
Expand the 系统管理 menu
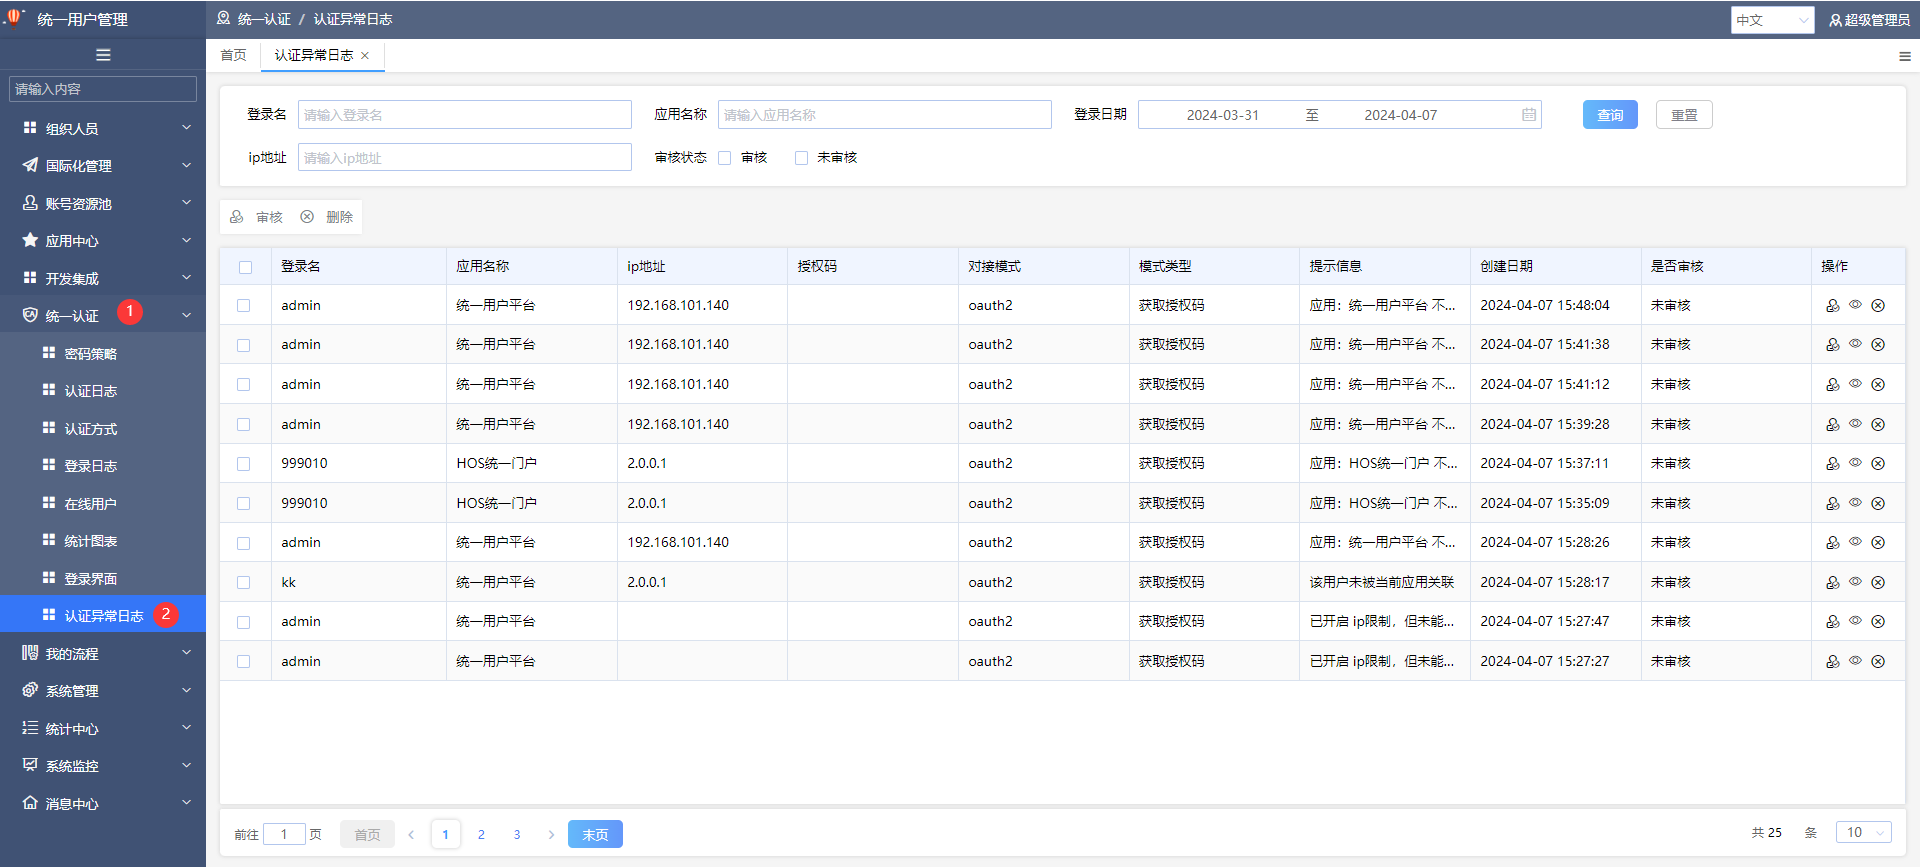[x=103, y=690]
